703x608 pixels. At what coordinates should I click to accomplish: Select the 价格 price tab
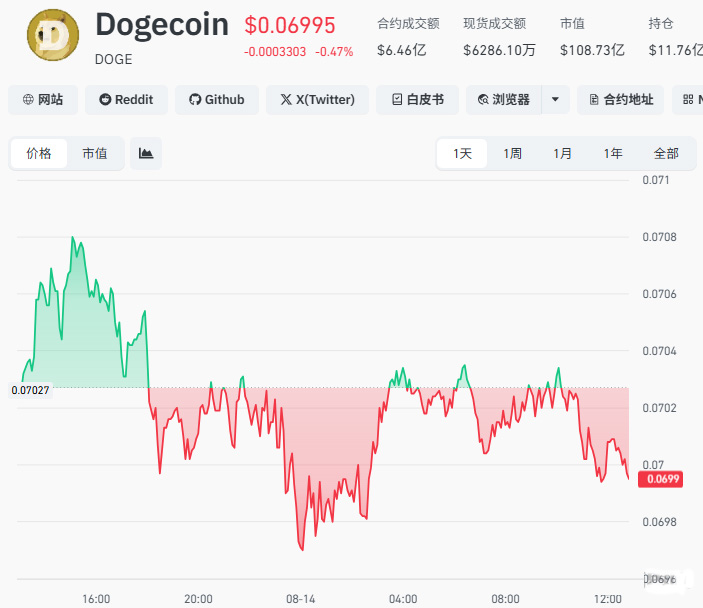coord(39,154)
